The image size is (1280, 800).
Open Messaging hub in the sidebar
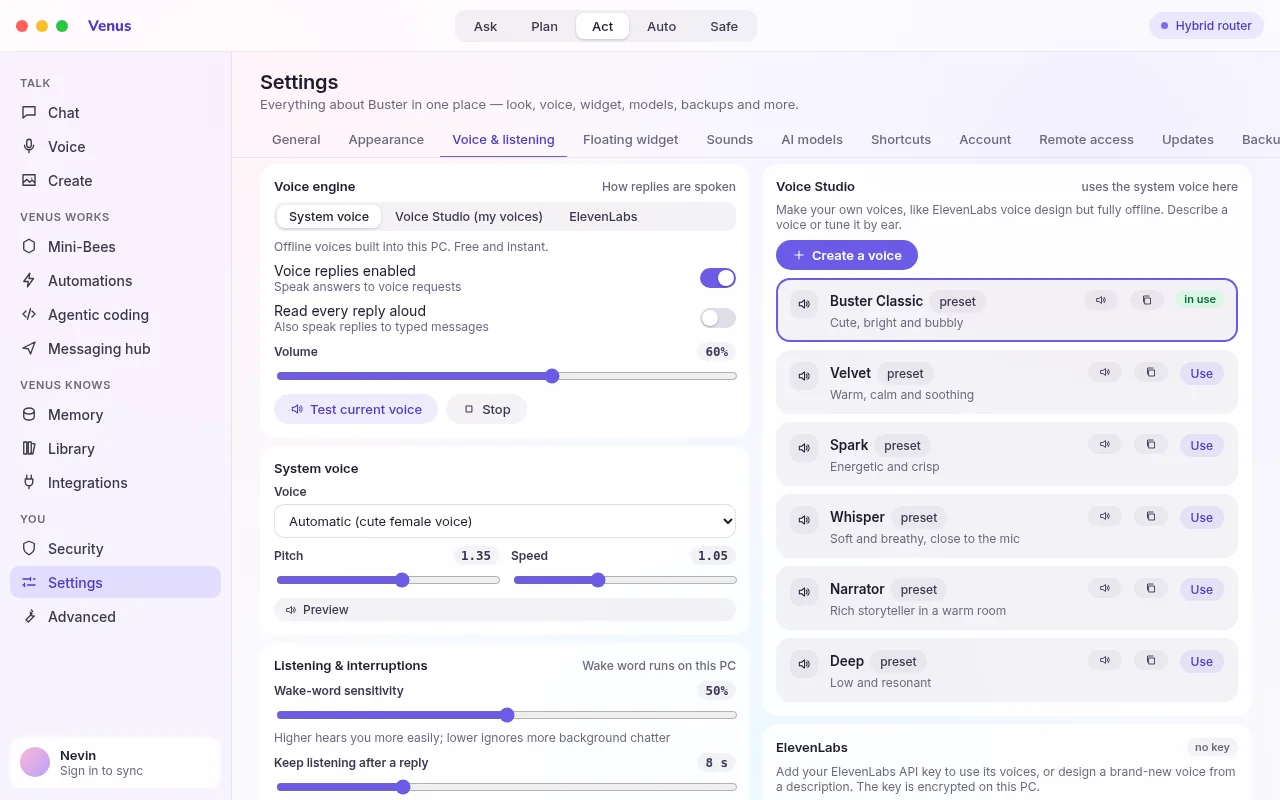115,349
